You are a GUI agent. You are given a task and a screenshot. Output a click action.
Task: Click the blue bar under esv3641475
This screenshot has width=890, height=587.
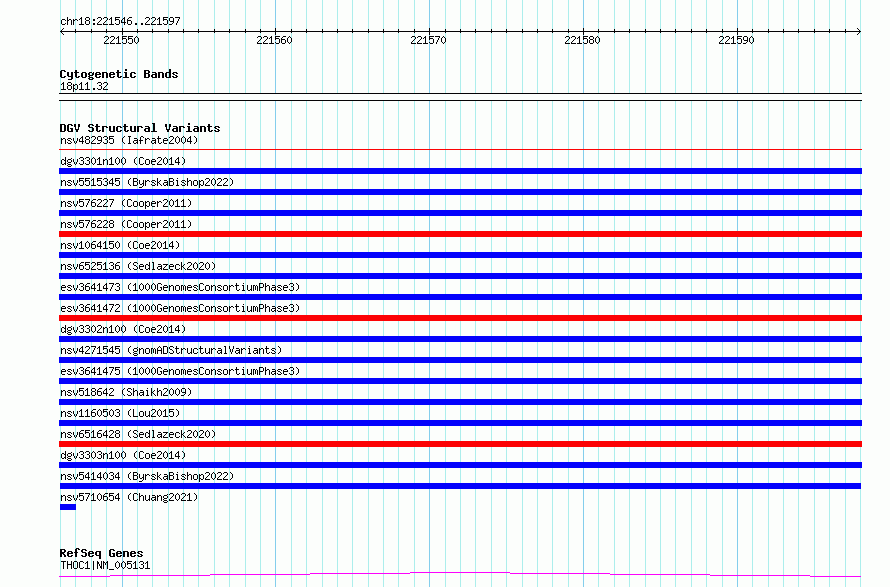(460, 381)
